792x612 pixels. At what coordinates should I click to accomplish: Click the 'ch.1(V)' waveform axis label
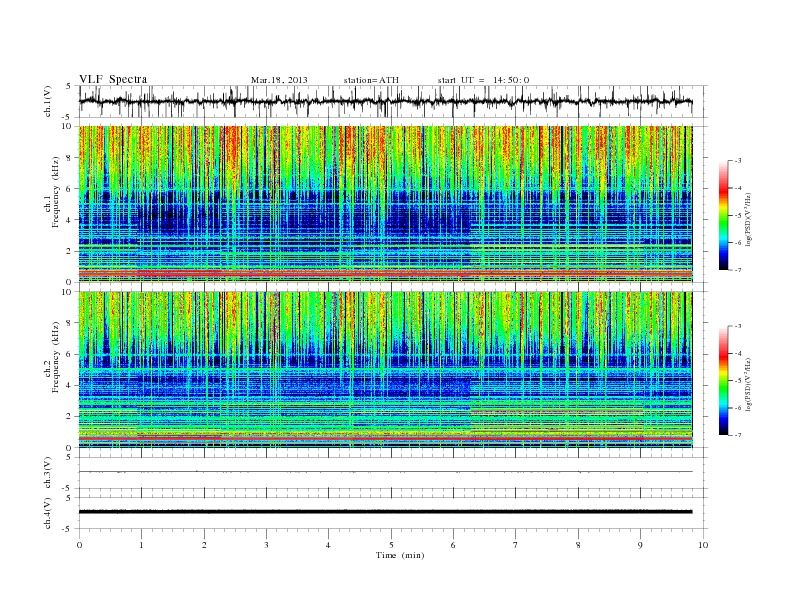pos(48,101)
